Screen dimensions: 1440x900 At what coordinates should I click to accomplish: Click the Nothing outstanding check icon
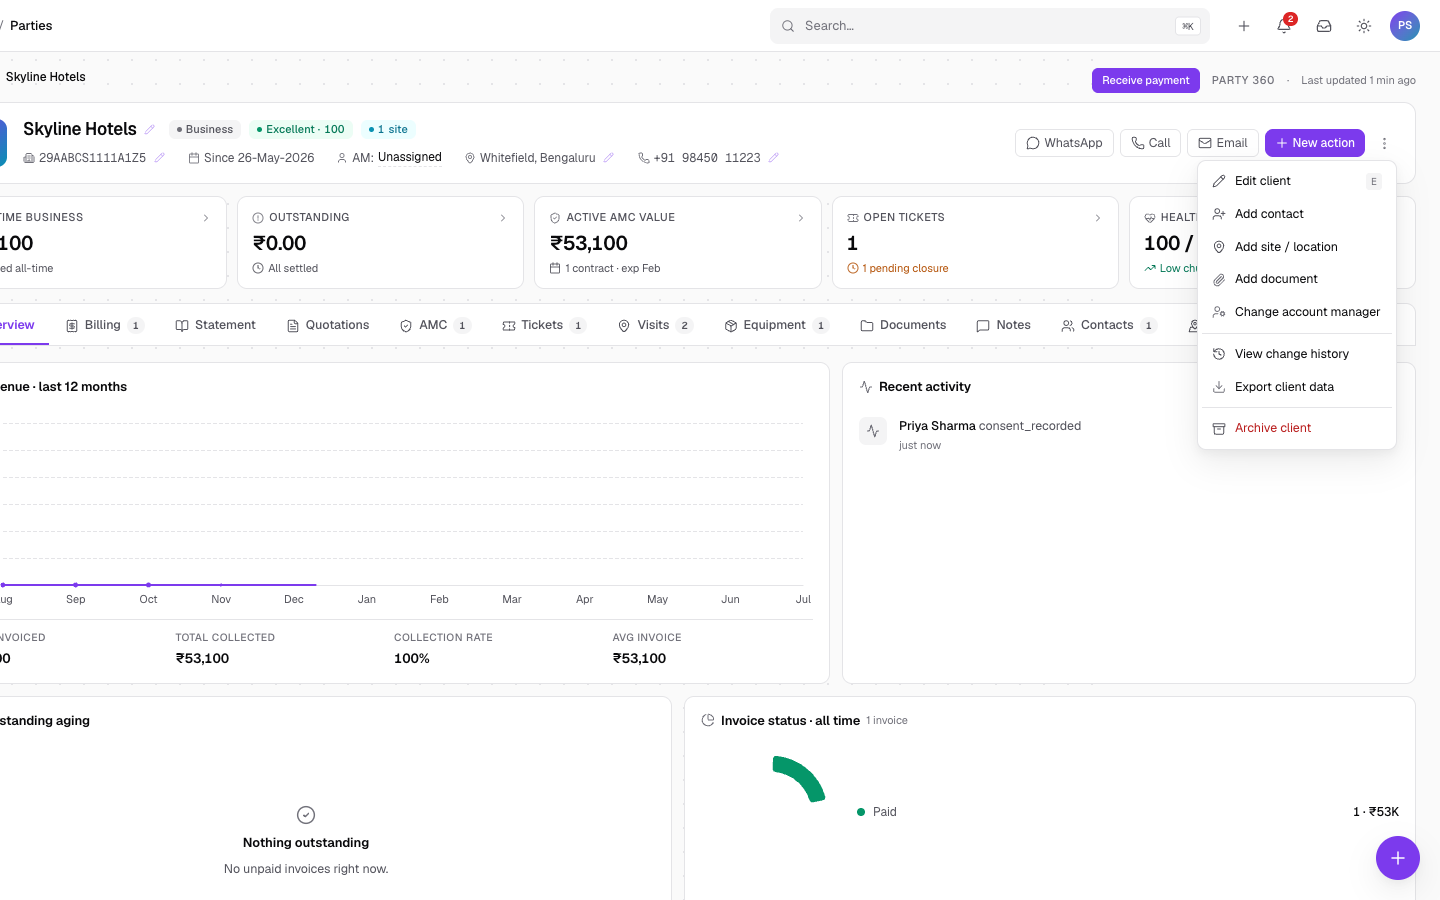(306, 815)
